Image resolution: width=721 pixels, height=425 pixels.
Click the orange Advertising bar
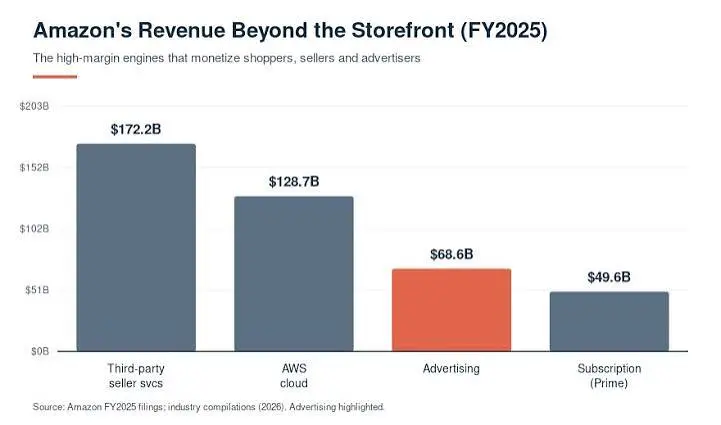coord(452,310)
